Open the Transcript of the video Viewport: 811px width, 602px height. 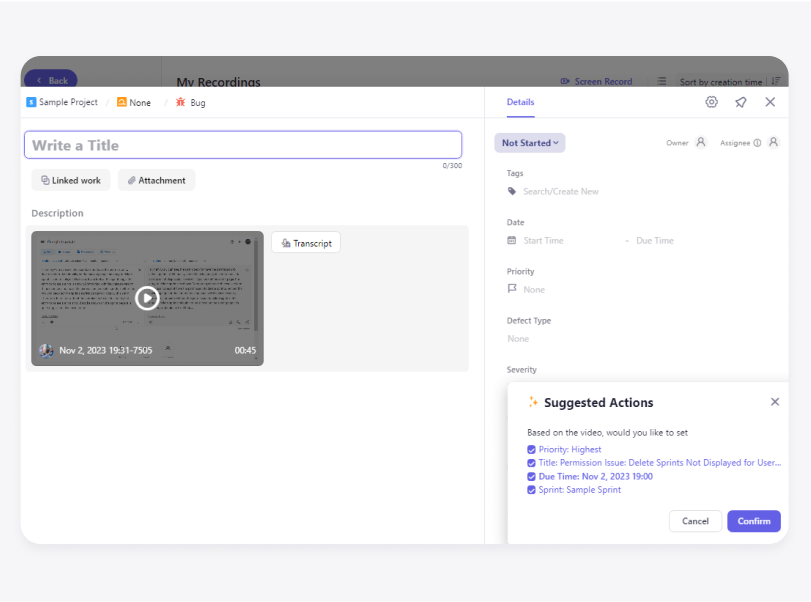[306, 243]
